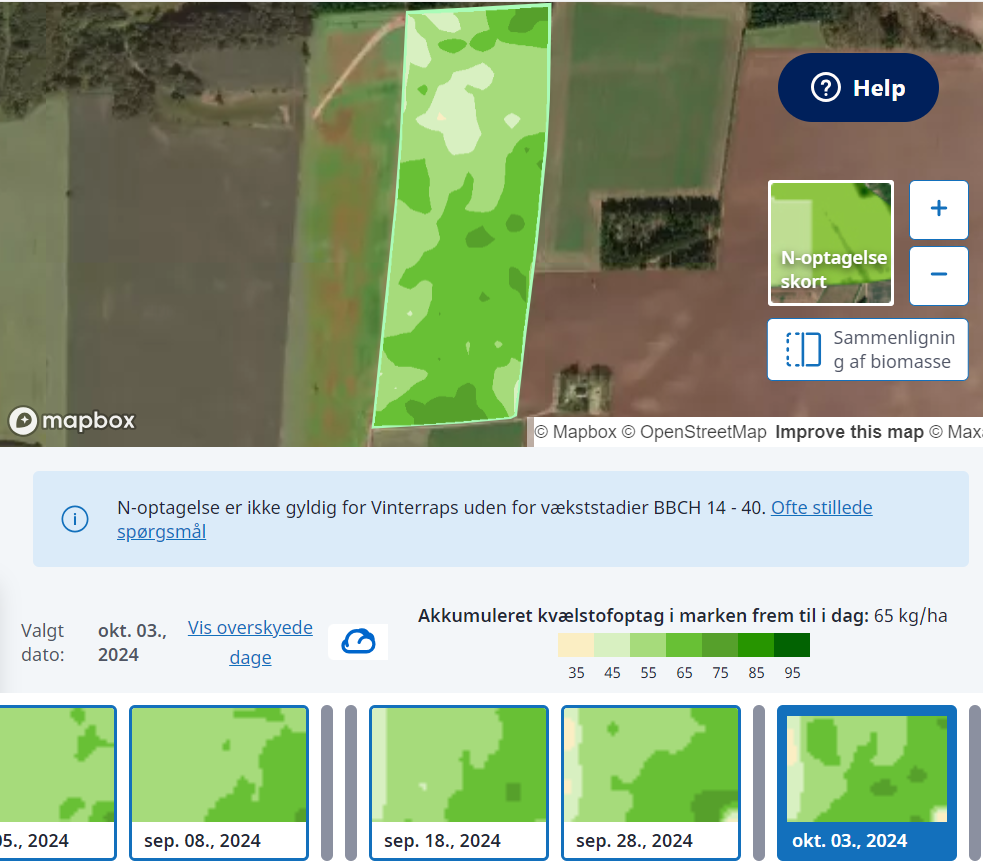The image size is (983, 862).
Task: Zoom in on the map with plus
Action: pos(938,209)
